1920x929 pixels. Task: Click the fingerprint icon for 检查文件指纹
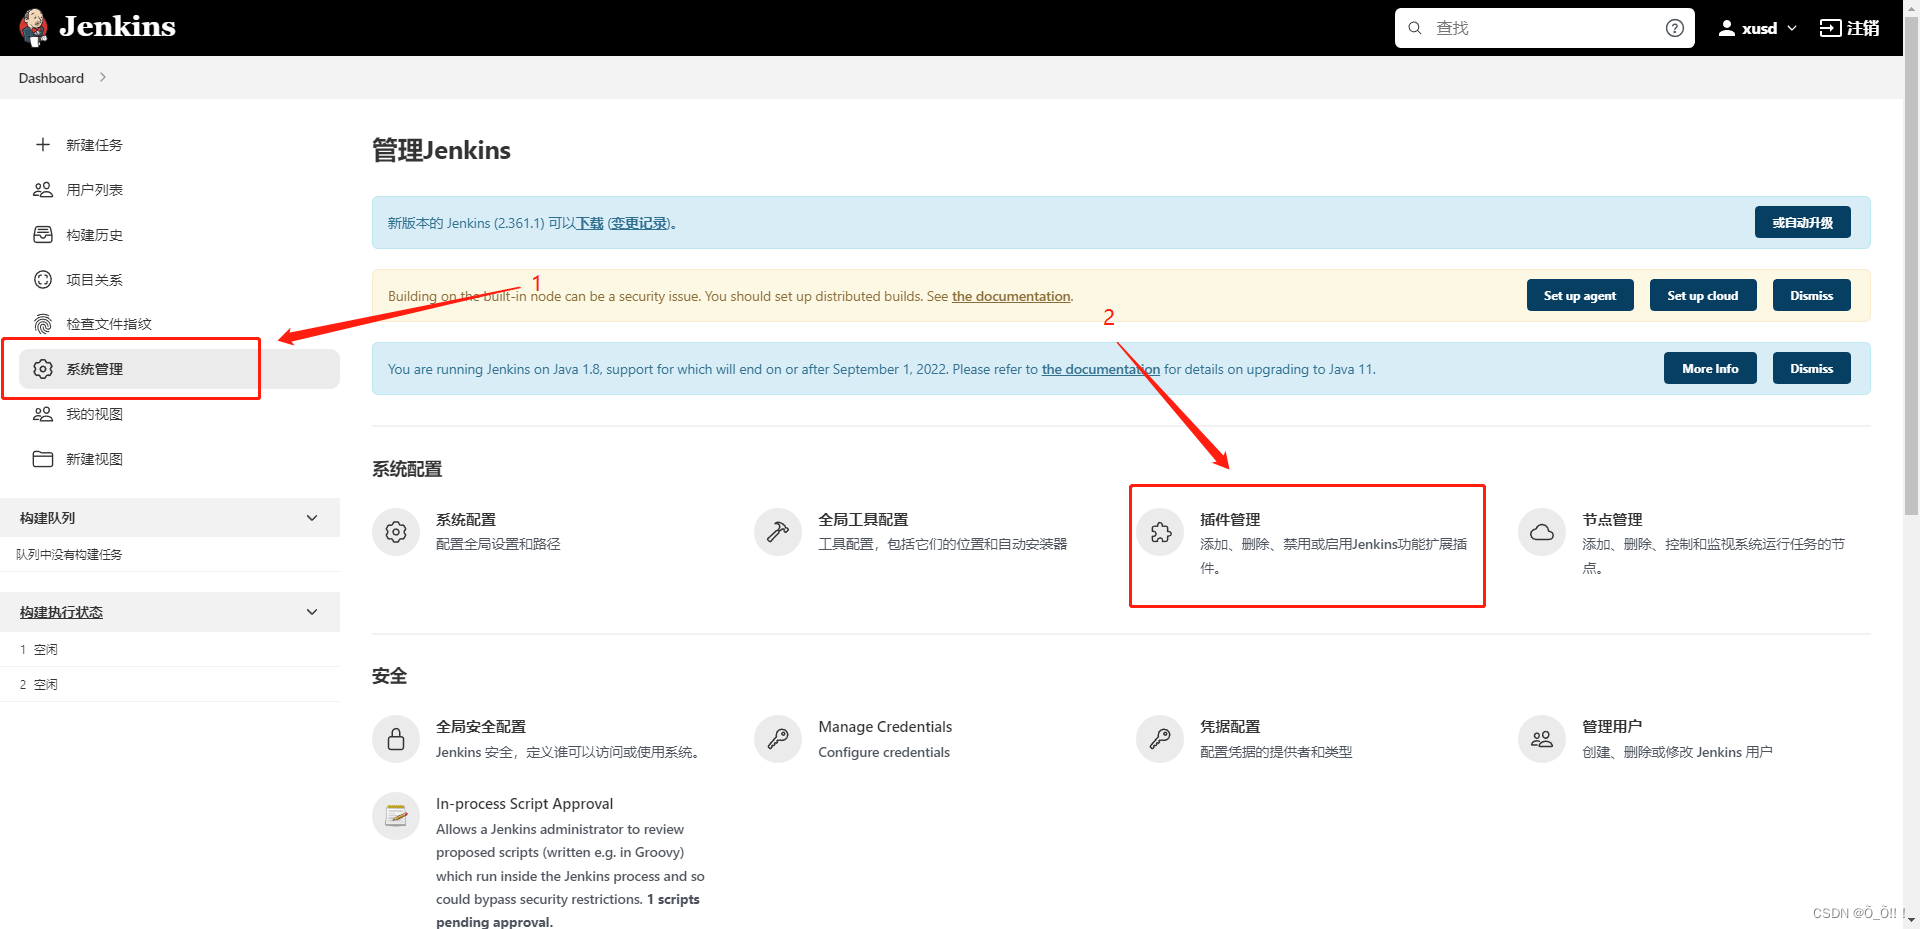pos(43,324)
